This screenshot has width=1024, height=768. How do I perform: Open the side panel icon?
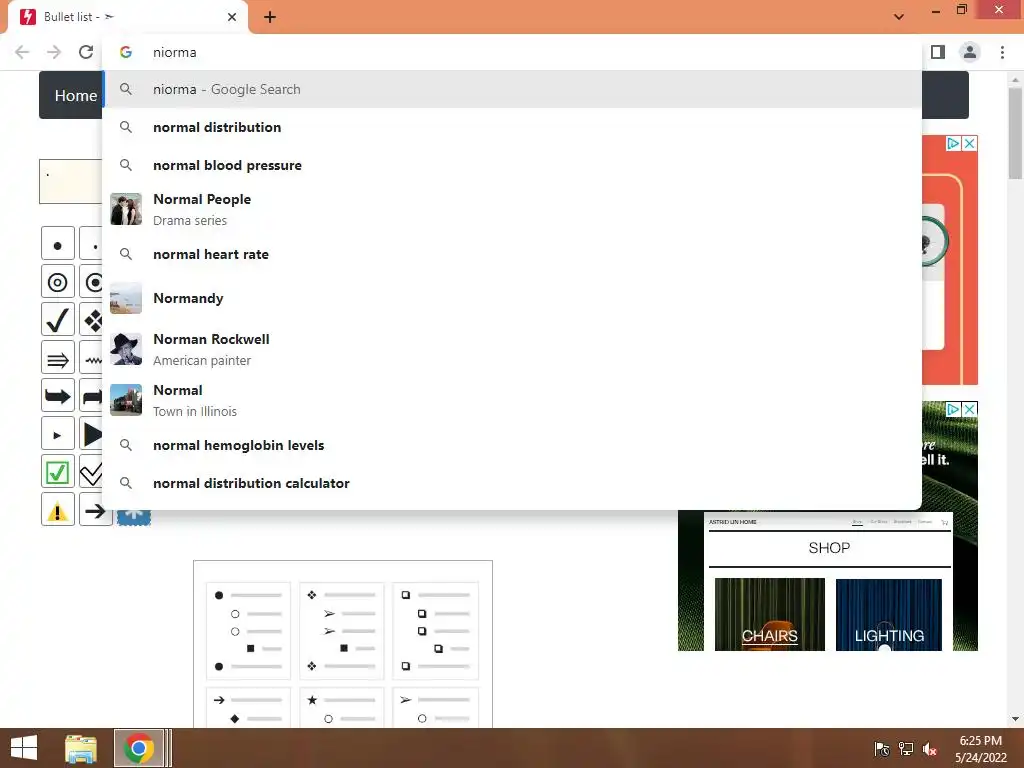click(x=938, y=52)
